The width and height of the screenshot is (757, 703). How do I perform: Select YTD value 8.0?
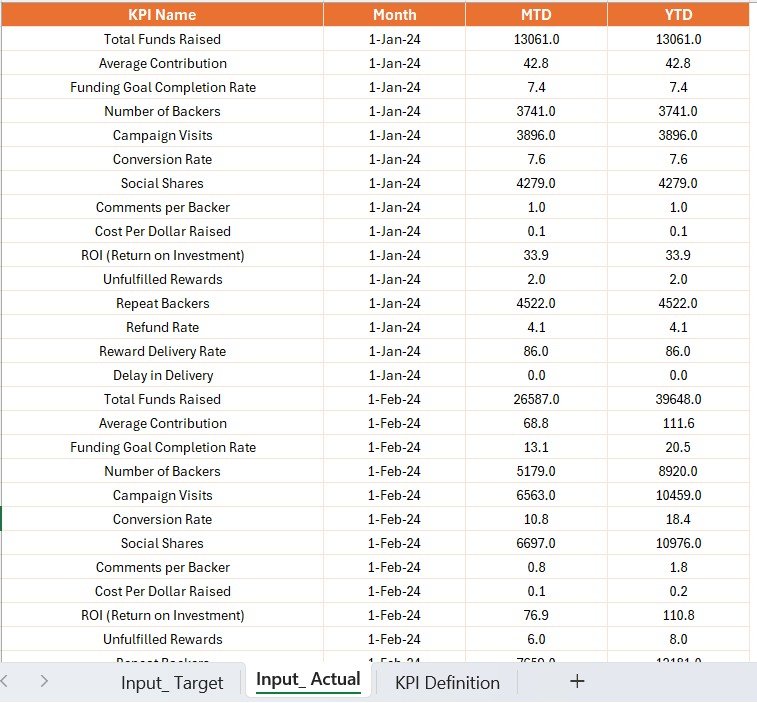pos(678,639)
